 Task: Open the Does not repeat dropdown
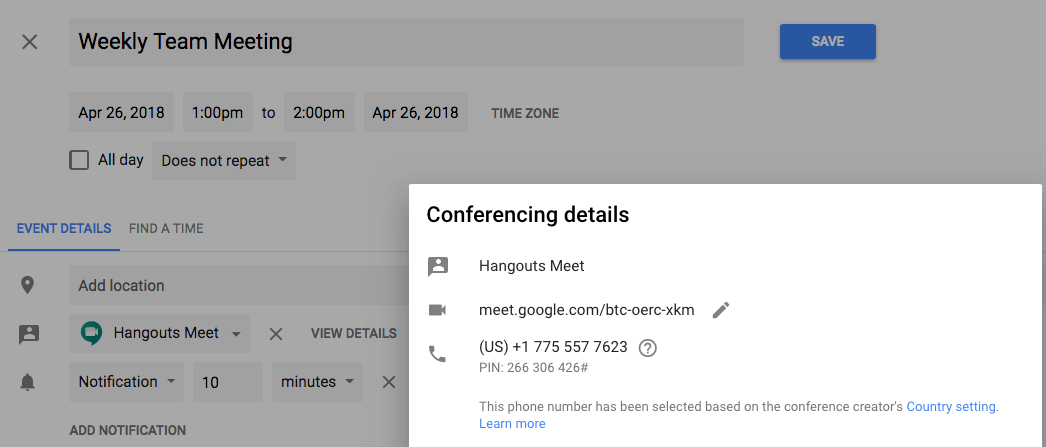point(223,161)
